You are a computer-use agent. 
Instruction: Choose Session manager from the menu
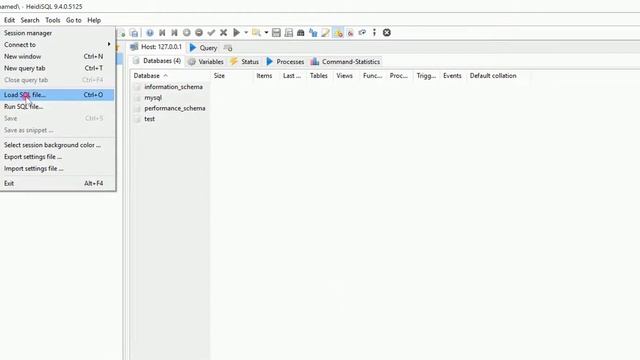pos(57,33)
